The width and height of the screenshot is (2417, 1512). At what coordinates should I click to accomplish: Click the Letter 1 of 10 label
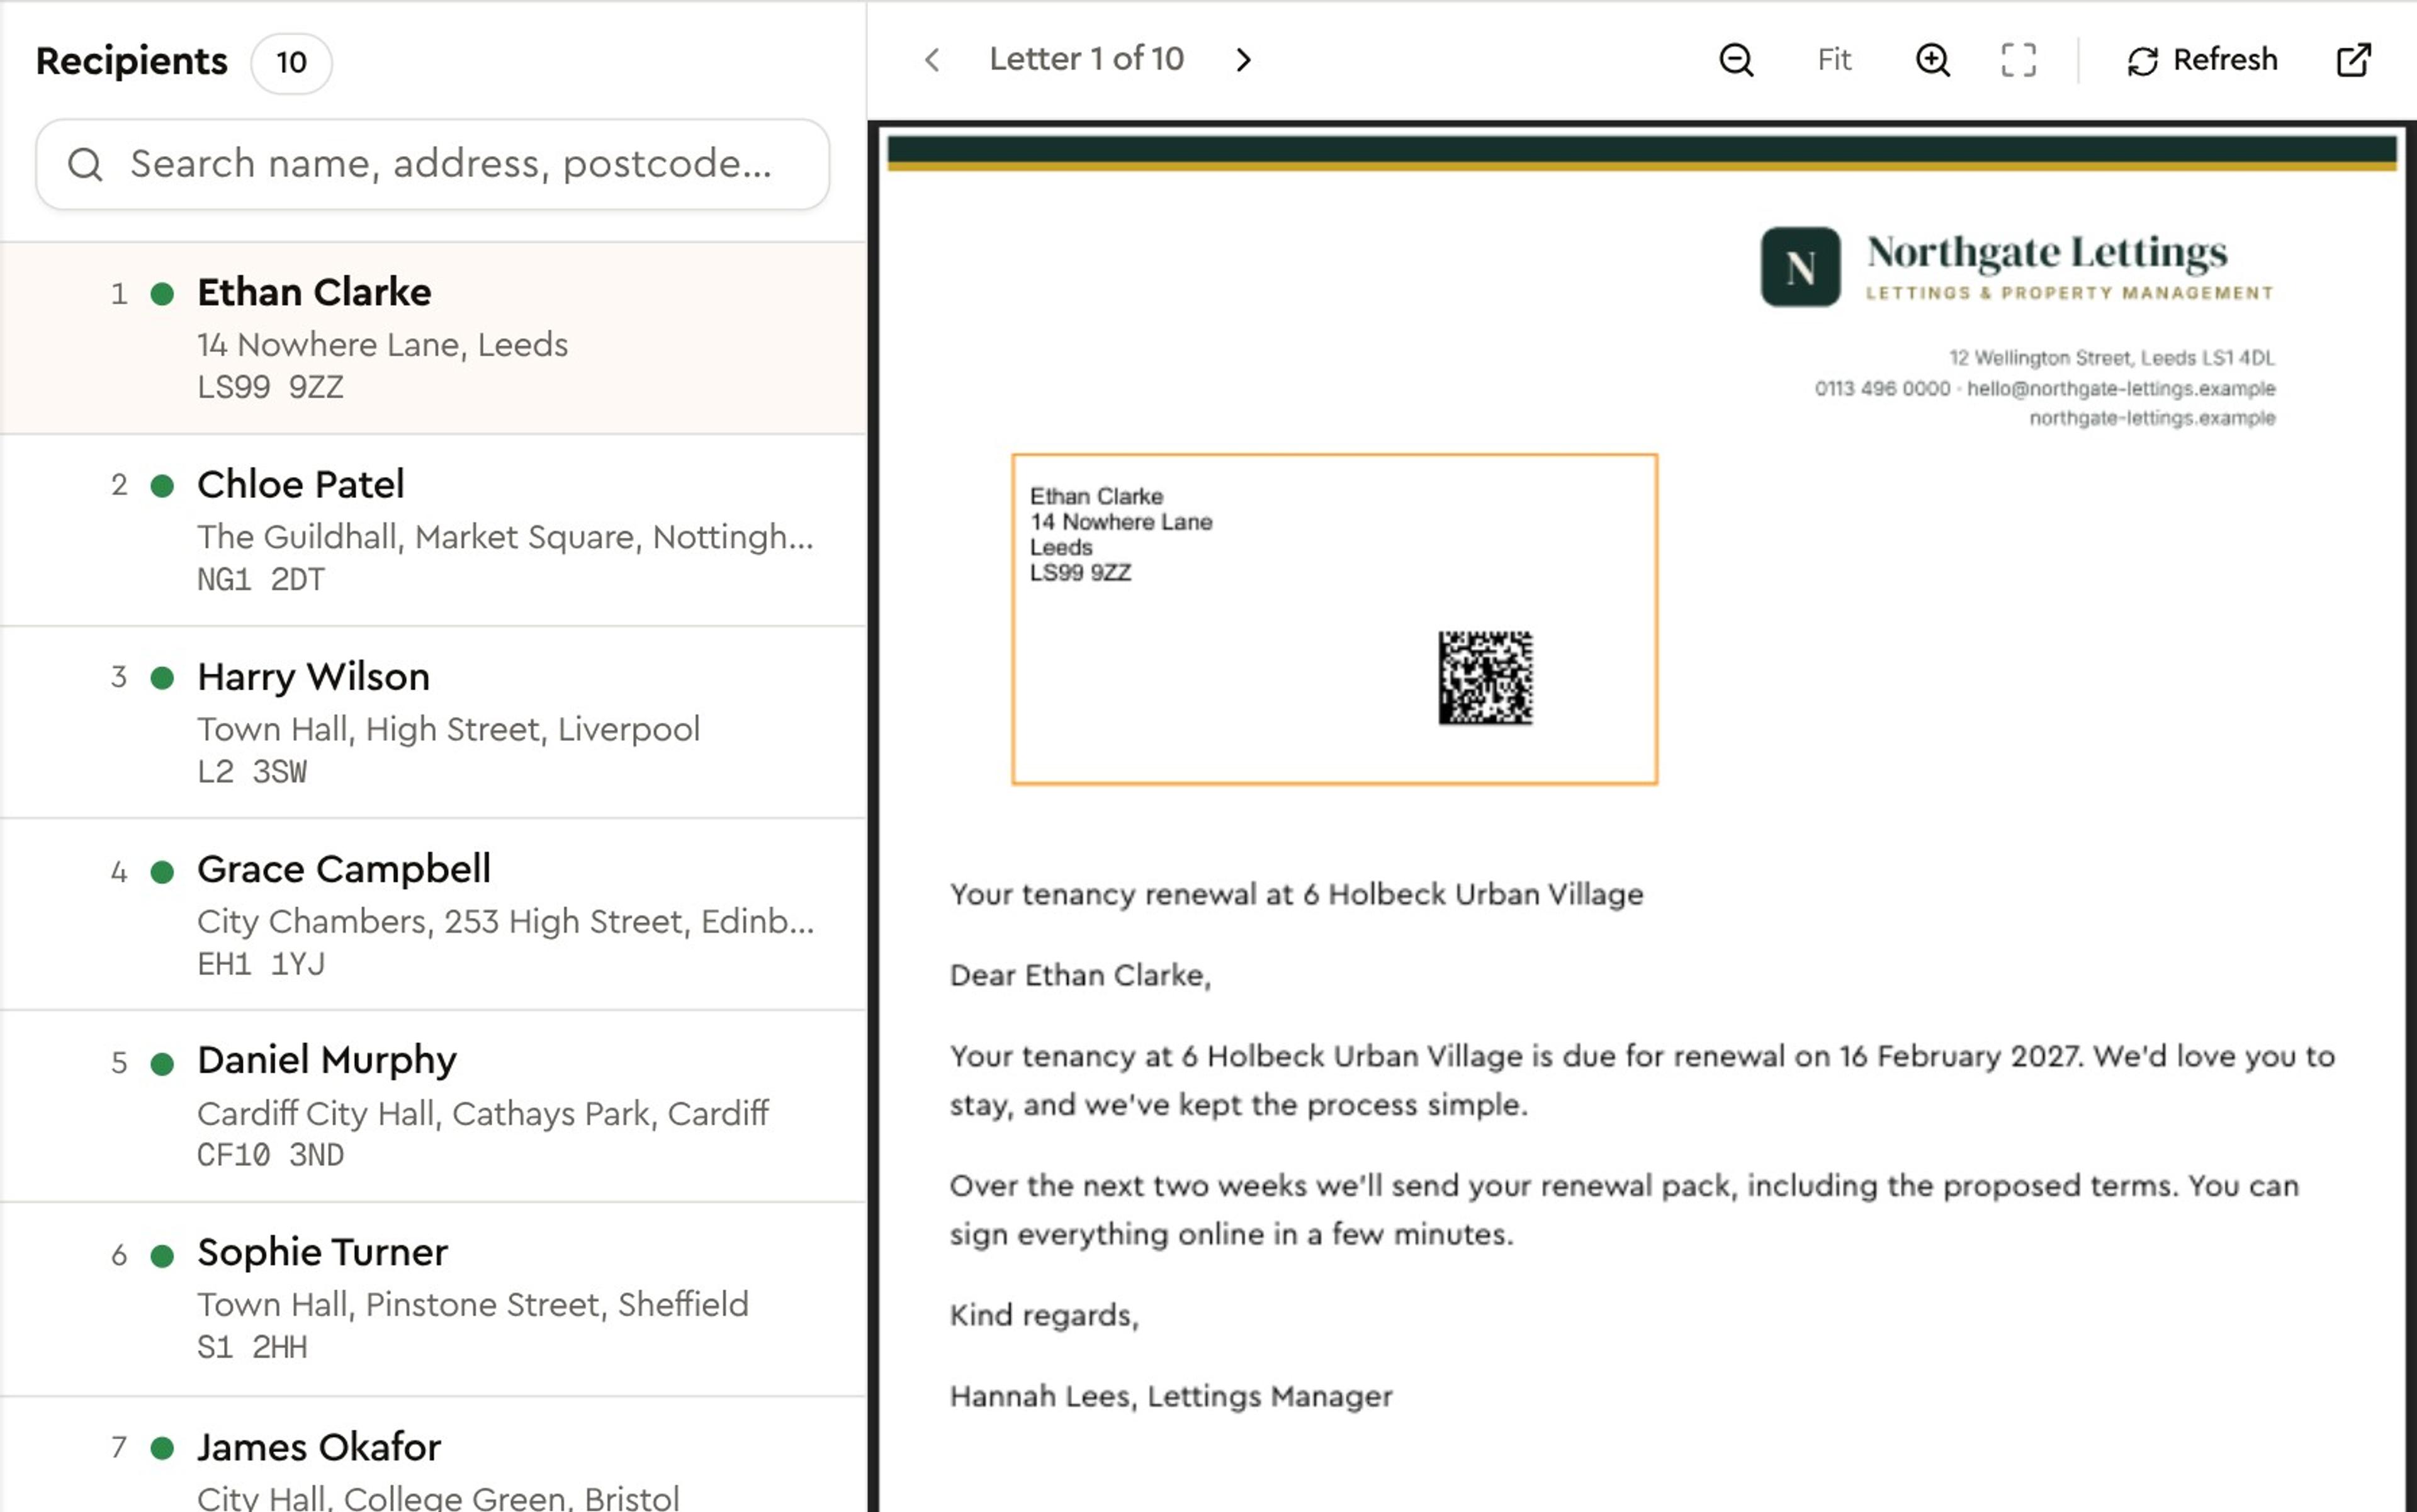[x=1086, y=60]
